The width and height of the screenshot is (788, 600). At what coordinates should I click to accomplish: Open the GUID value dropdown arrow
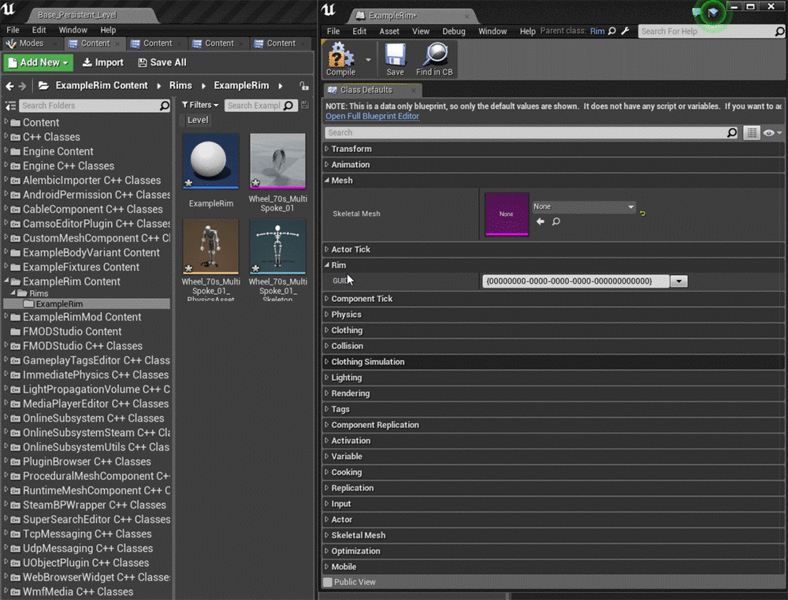point(679,281)
